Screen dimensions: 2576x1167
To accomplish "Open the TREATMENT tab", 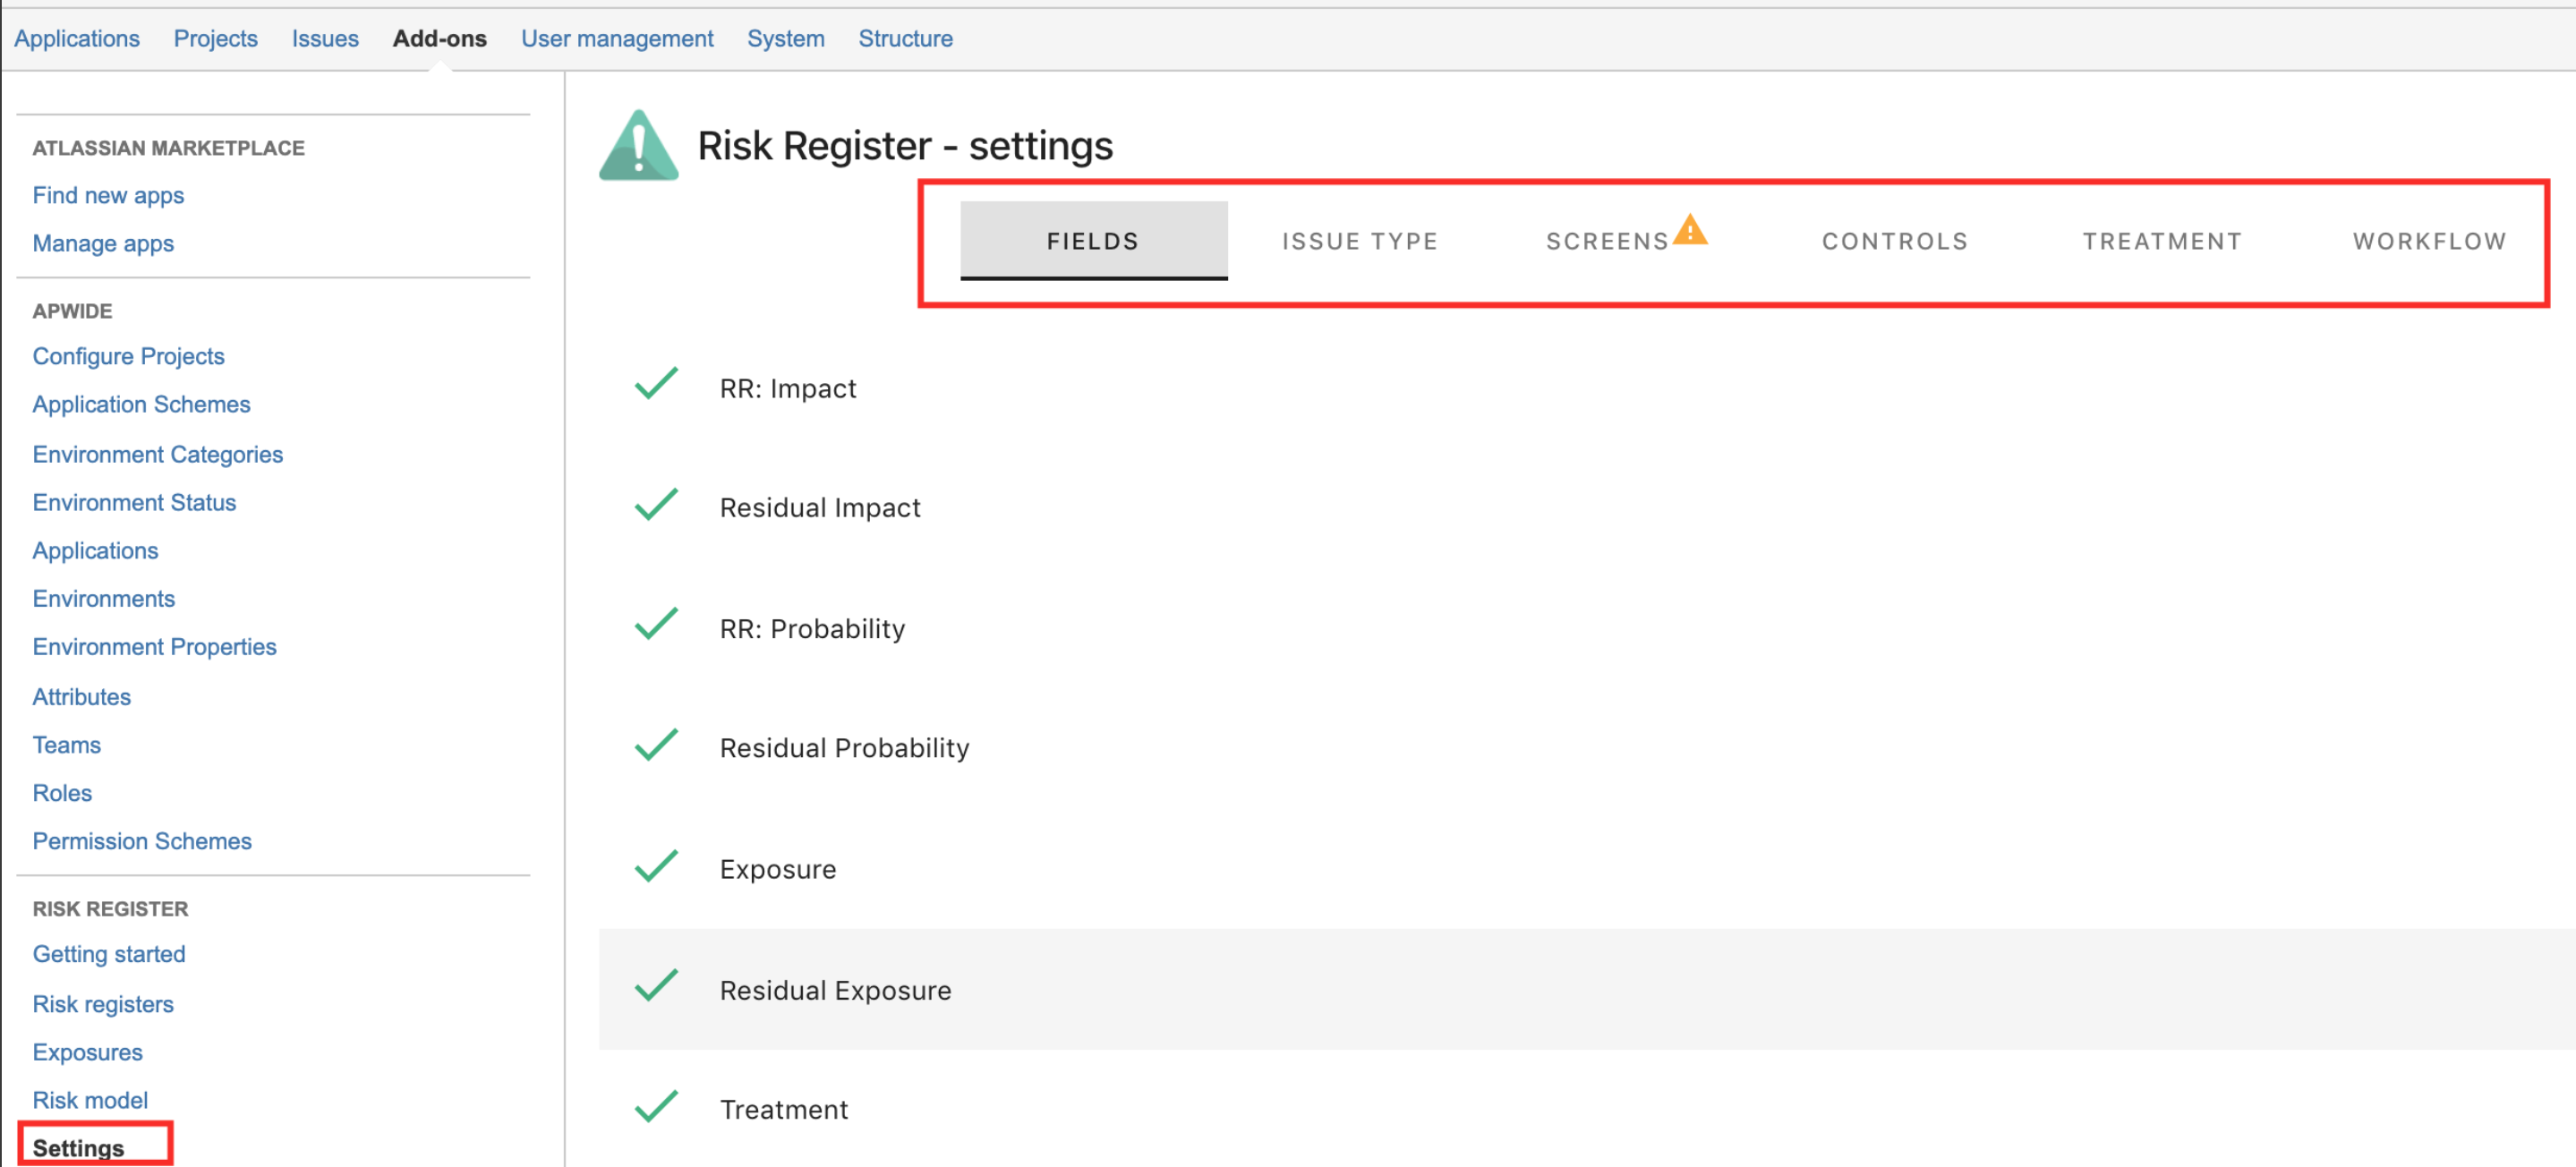I will click(x=2162, y=241).
